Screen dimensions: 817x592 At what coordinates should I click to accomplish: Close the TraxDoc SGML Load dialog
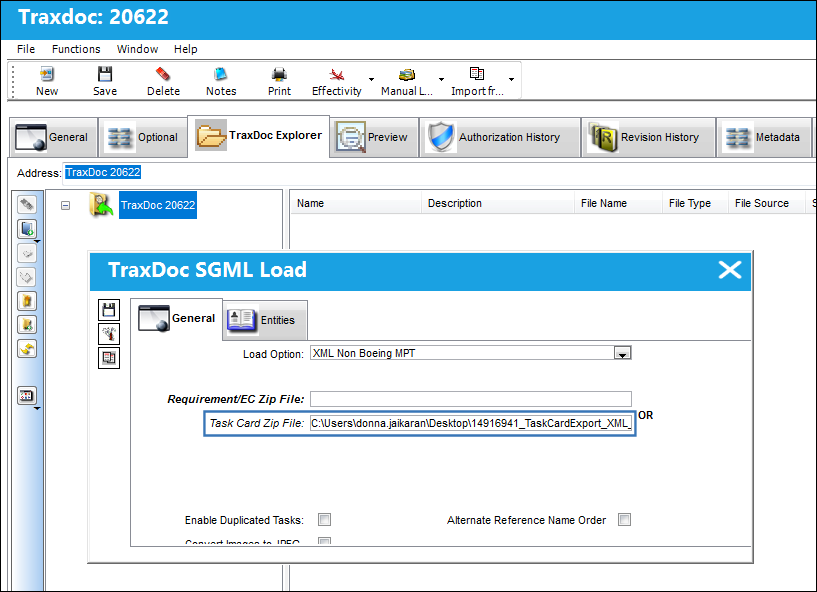point(729,270)
